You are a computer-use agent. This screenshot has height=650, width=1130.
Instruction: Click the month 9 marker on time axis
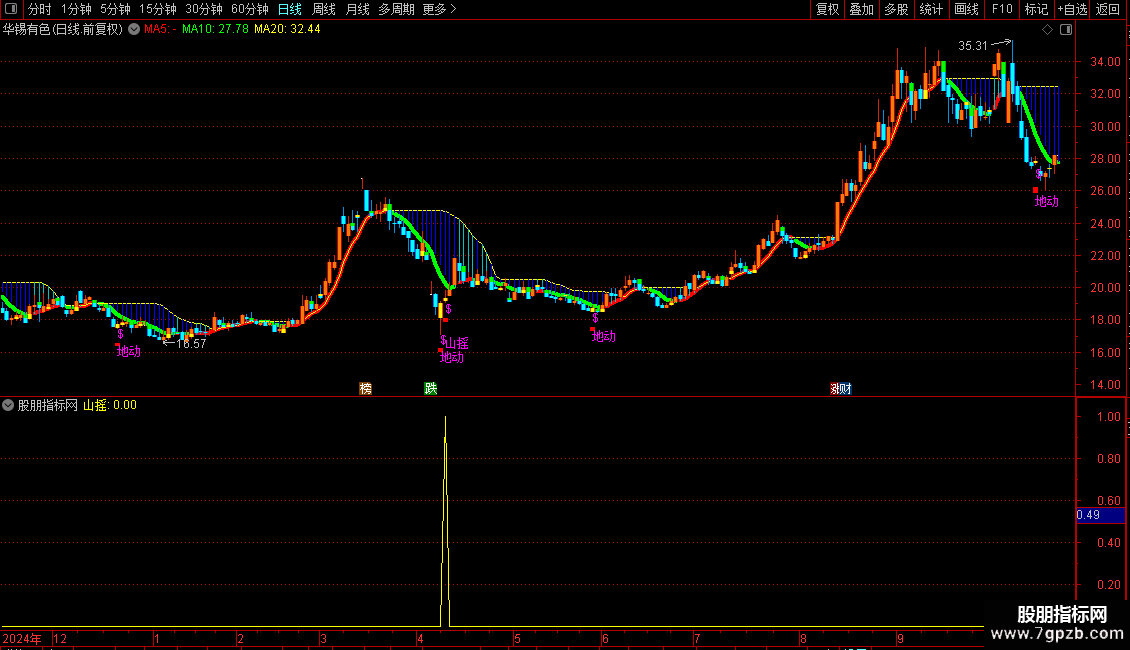(900, 638)
